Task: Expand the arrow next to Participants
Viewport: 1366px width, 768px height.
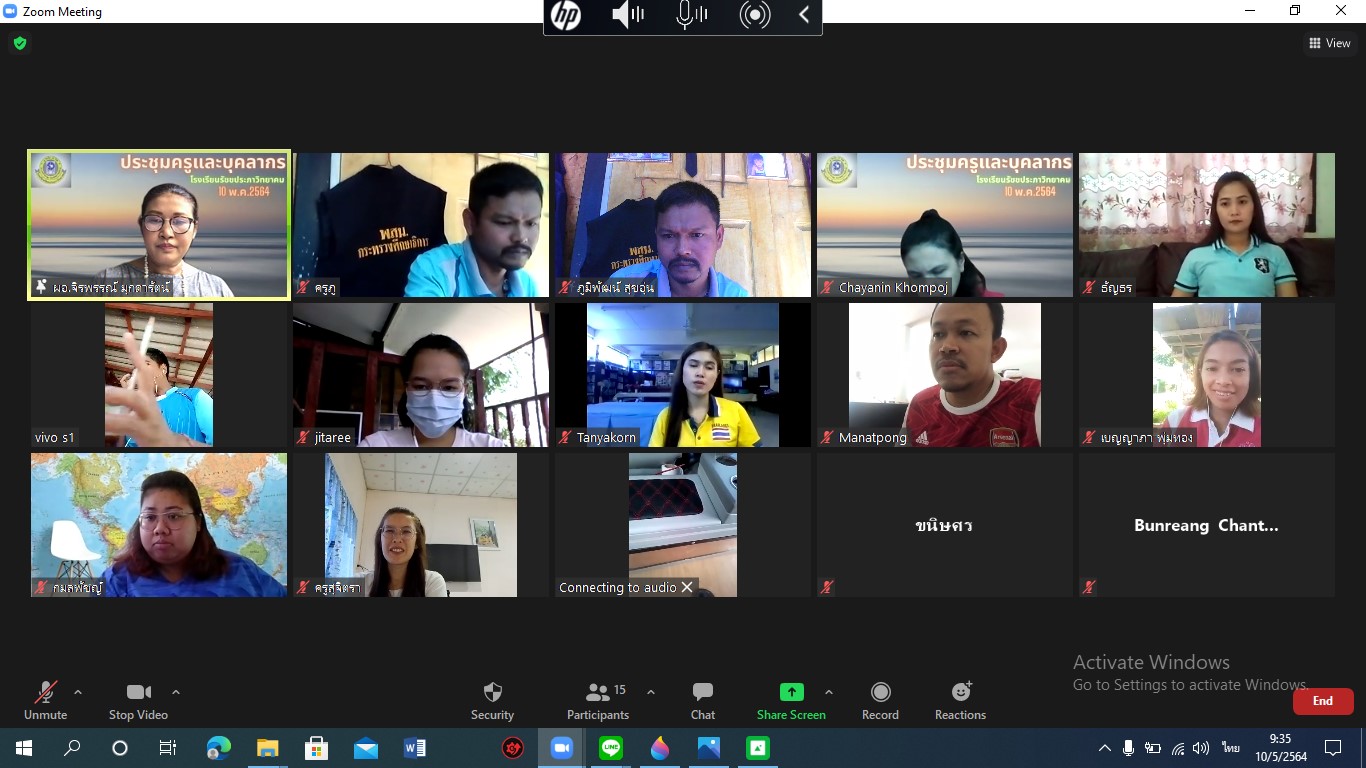Action: coord(651,692)
